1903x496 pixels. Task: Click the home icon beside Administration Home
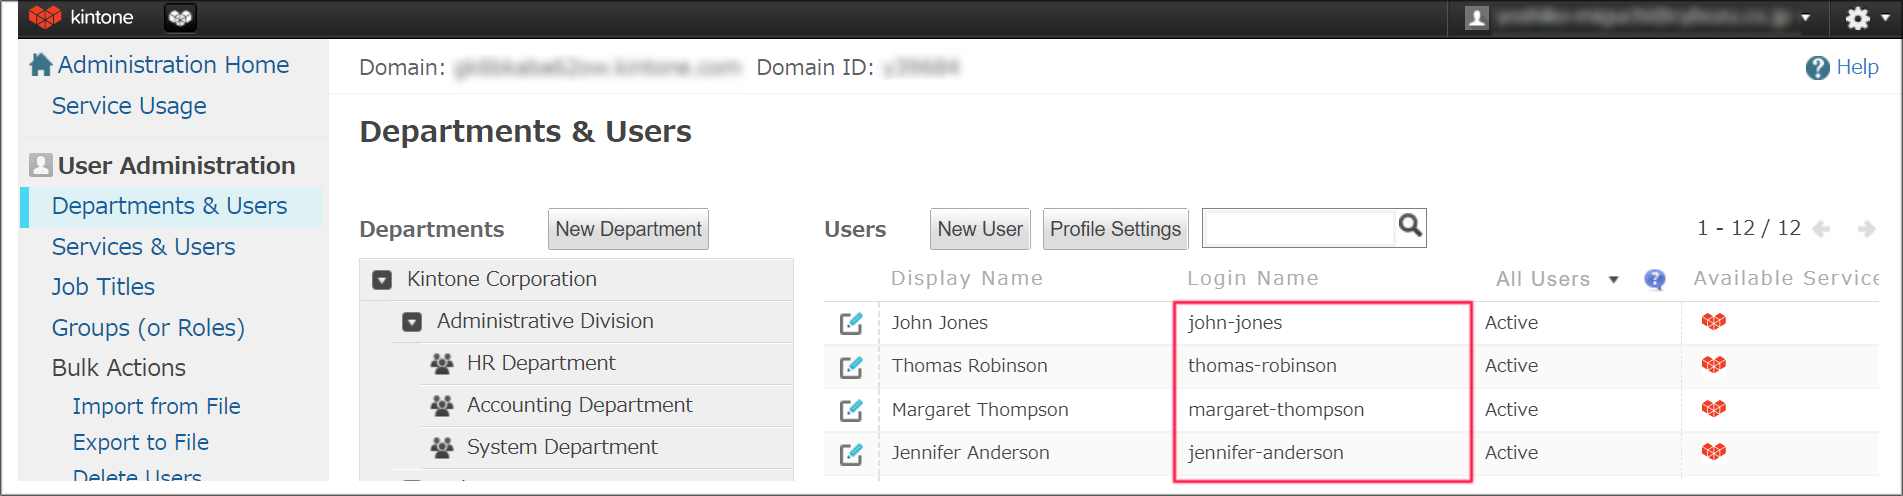(x=41, y=64)
